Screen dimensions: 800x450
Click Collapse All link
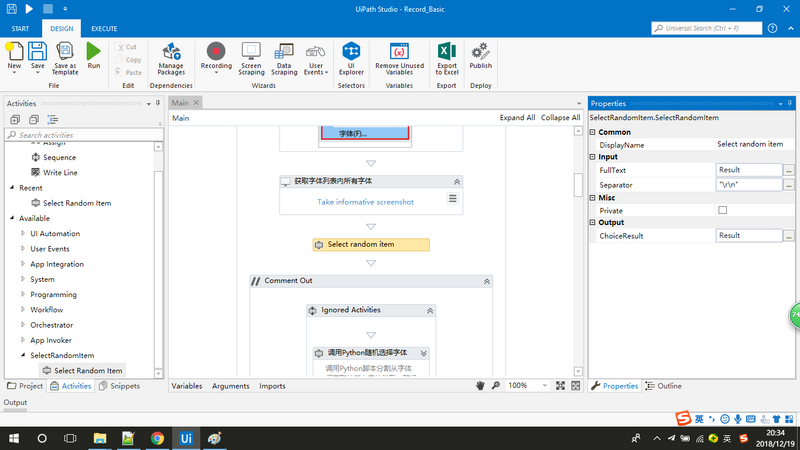pyautogui.click(x=560, y=117)
